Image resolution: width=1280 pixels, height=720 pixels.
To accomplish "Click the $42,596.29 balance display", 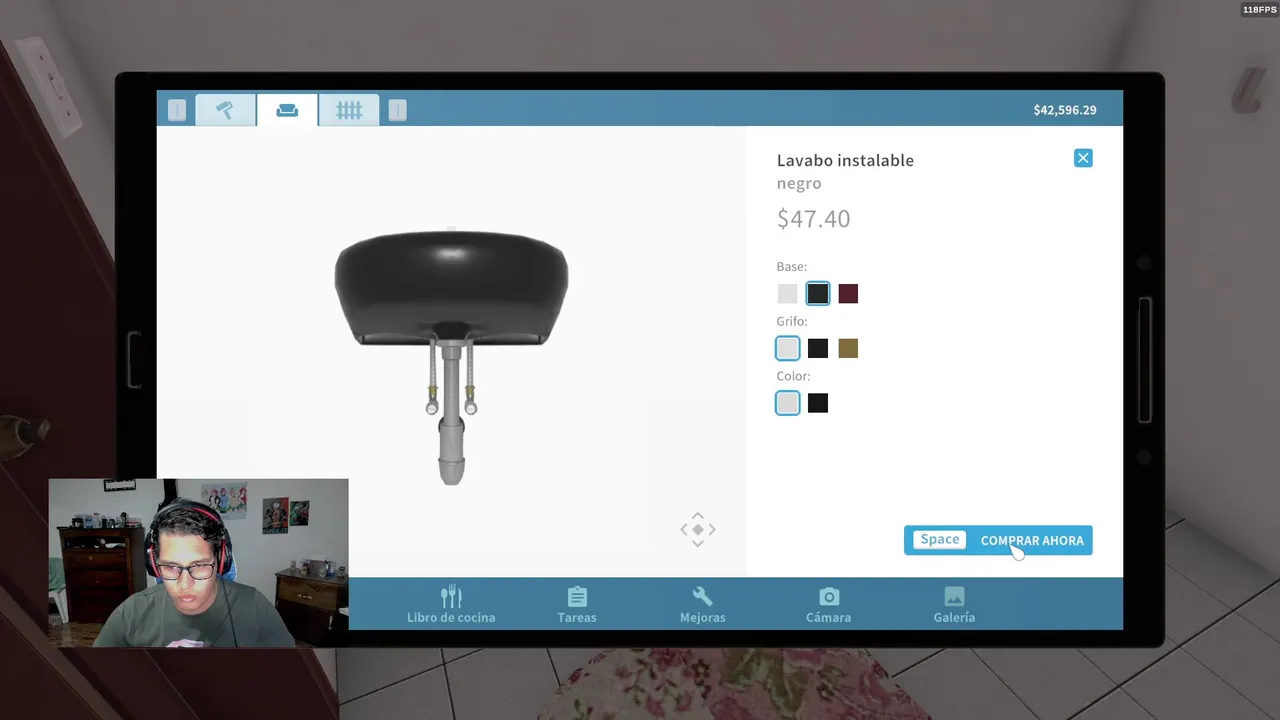I will 1065,110.
